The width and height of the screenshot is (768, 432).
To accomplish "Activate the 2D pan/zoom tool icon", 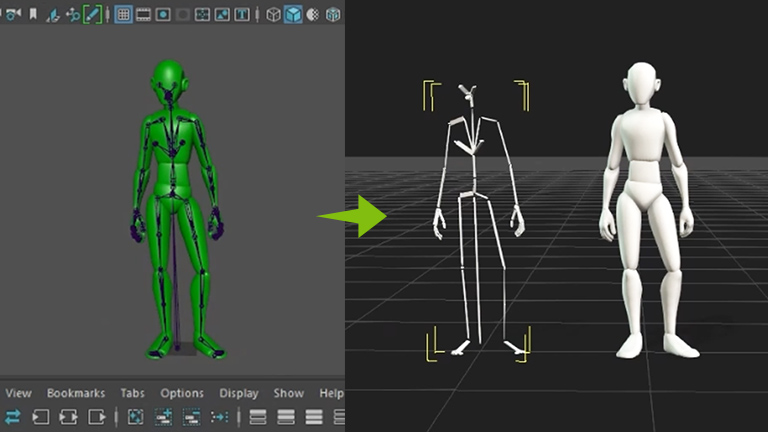I will point(73,14).
